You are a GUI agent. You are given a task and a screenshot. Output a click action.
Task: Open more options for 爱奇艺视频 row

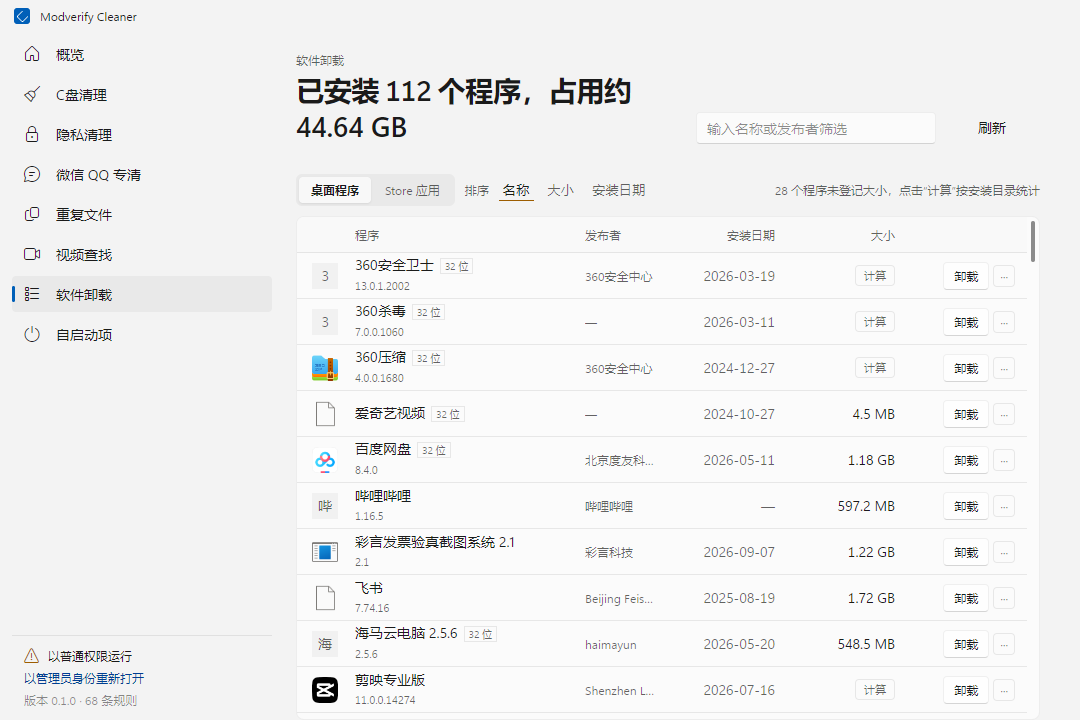[1004, 414]
